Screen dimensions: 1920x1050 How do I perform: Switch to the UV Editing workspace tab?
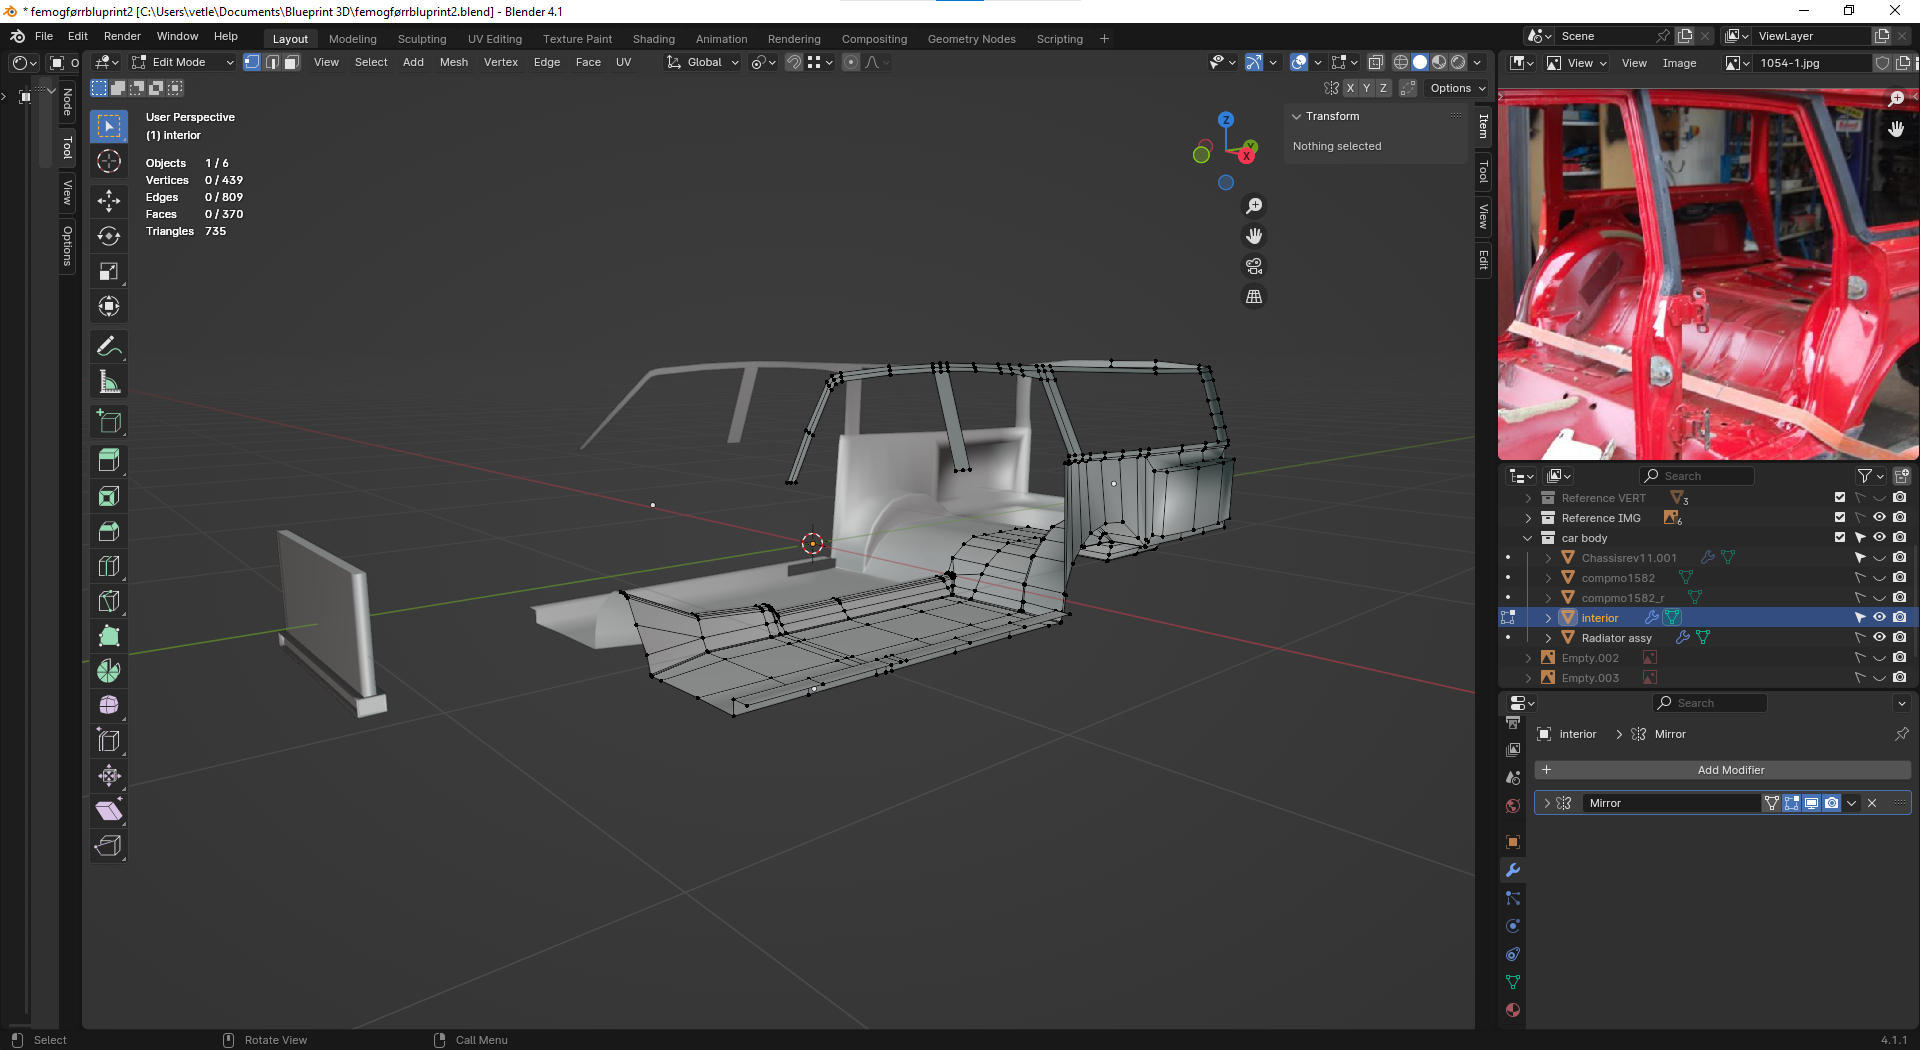494,39
